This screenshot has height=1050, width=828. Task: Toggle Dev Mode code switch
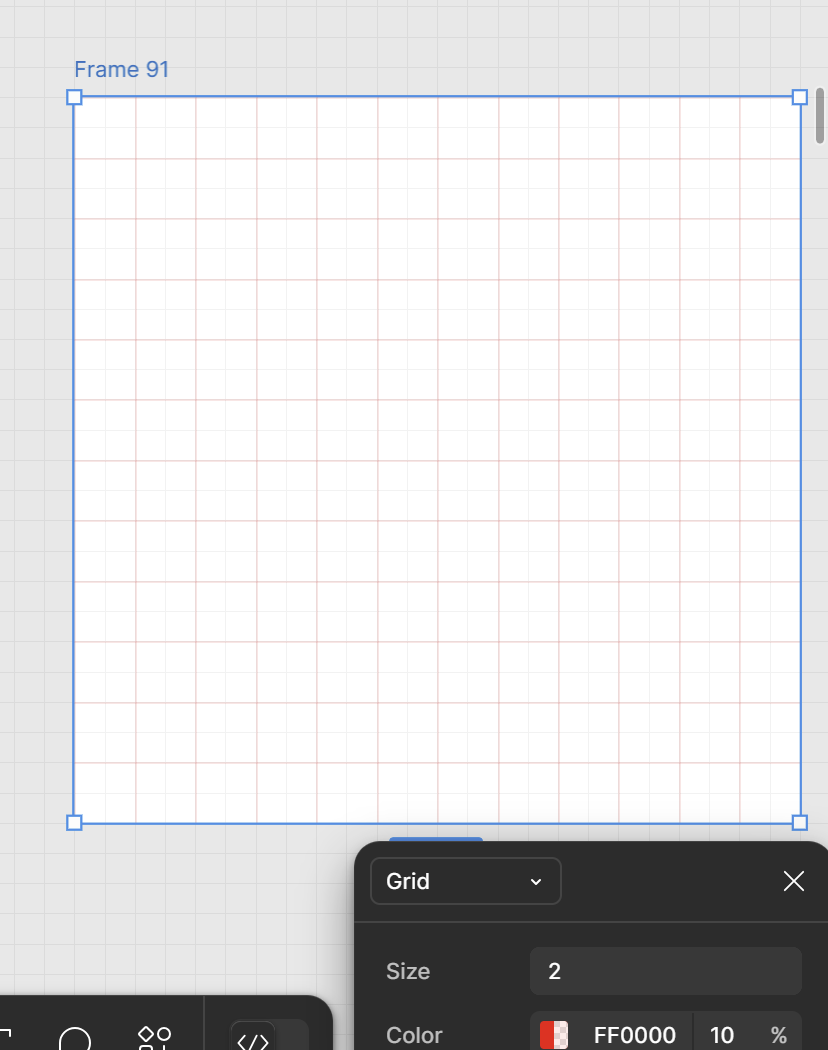point(268,1035)
